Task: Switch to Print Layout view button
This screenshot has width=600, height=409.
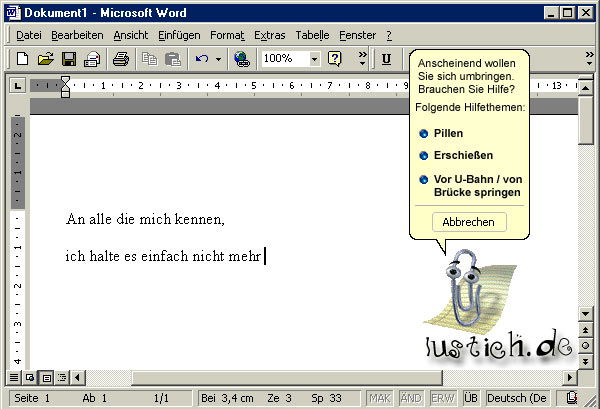Action: (x=46, y=378)
